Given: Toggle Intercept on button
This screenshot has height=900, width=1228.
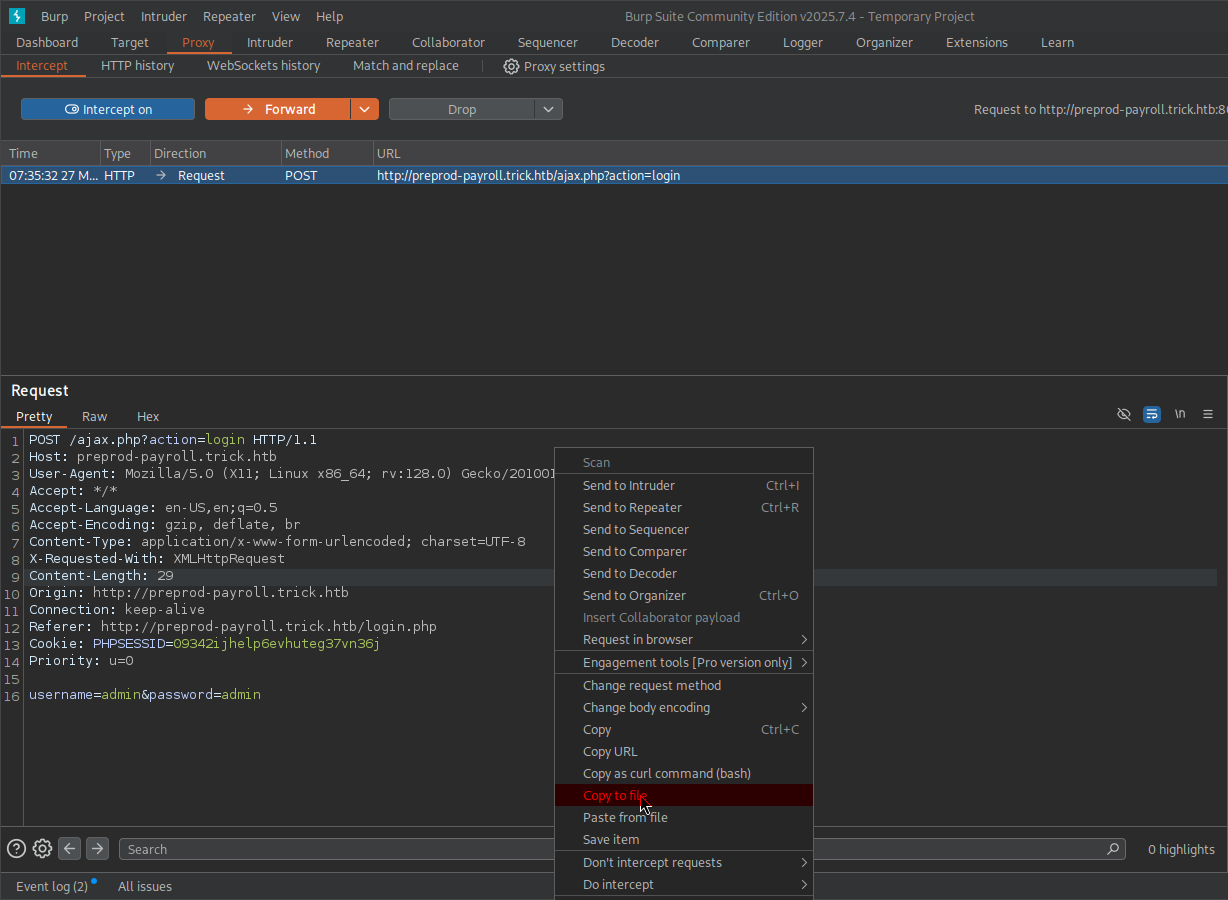Looking at the screenshot, I should tap(108, 109).
